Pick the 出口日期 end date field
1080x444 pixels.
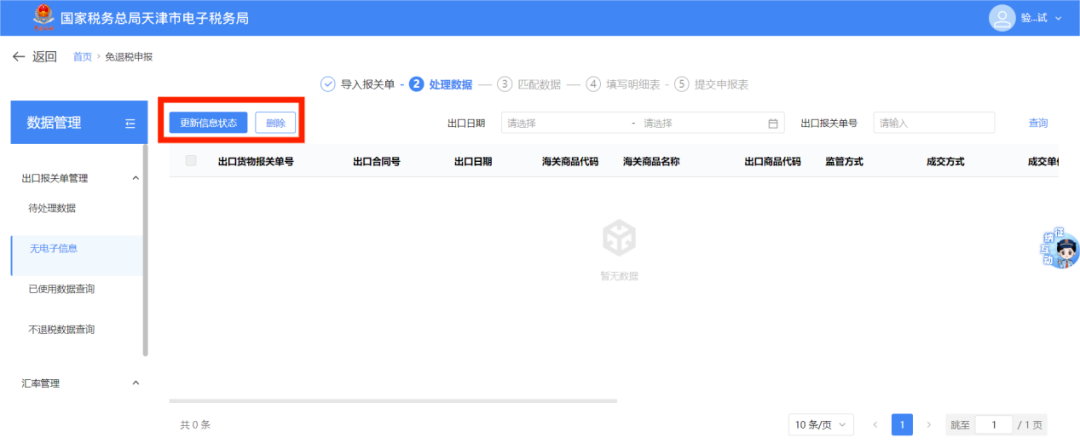point(699,123)
